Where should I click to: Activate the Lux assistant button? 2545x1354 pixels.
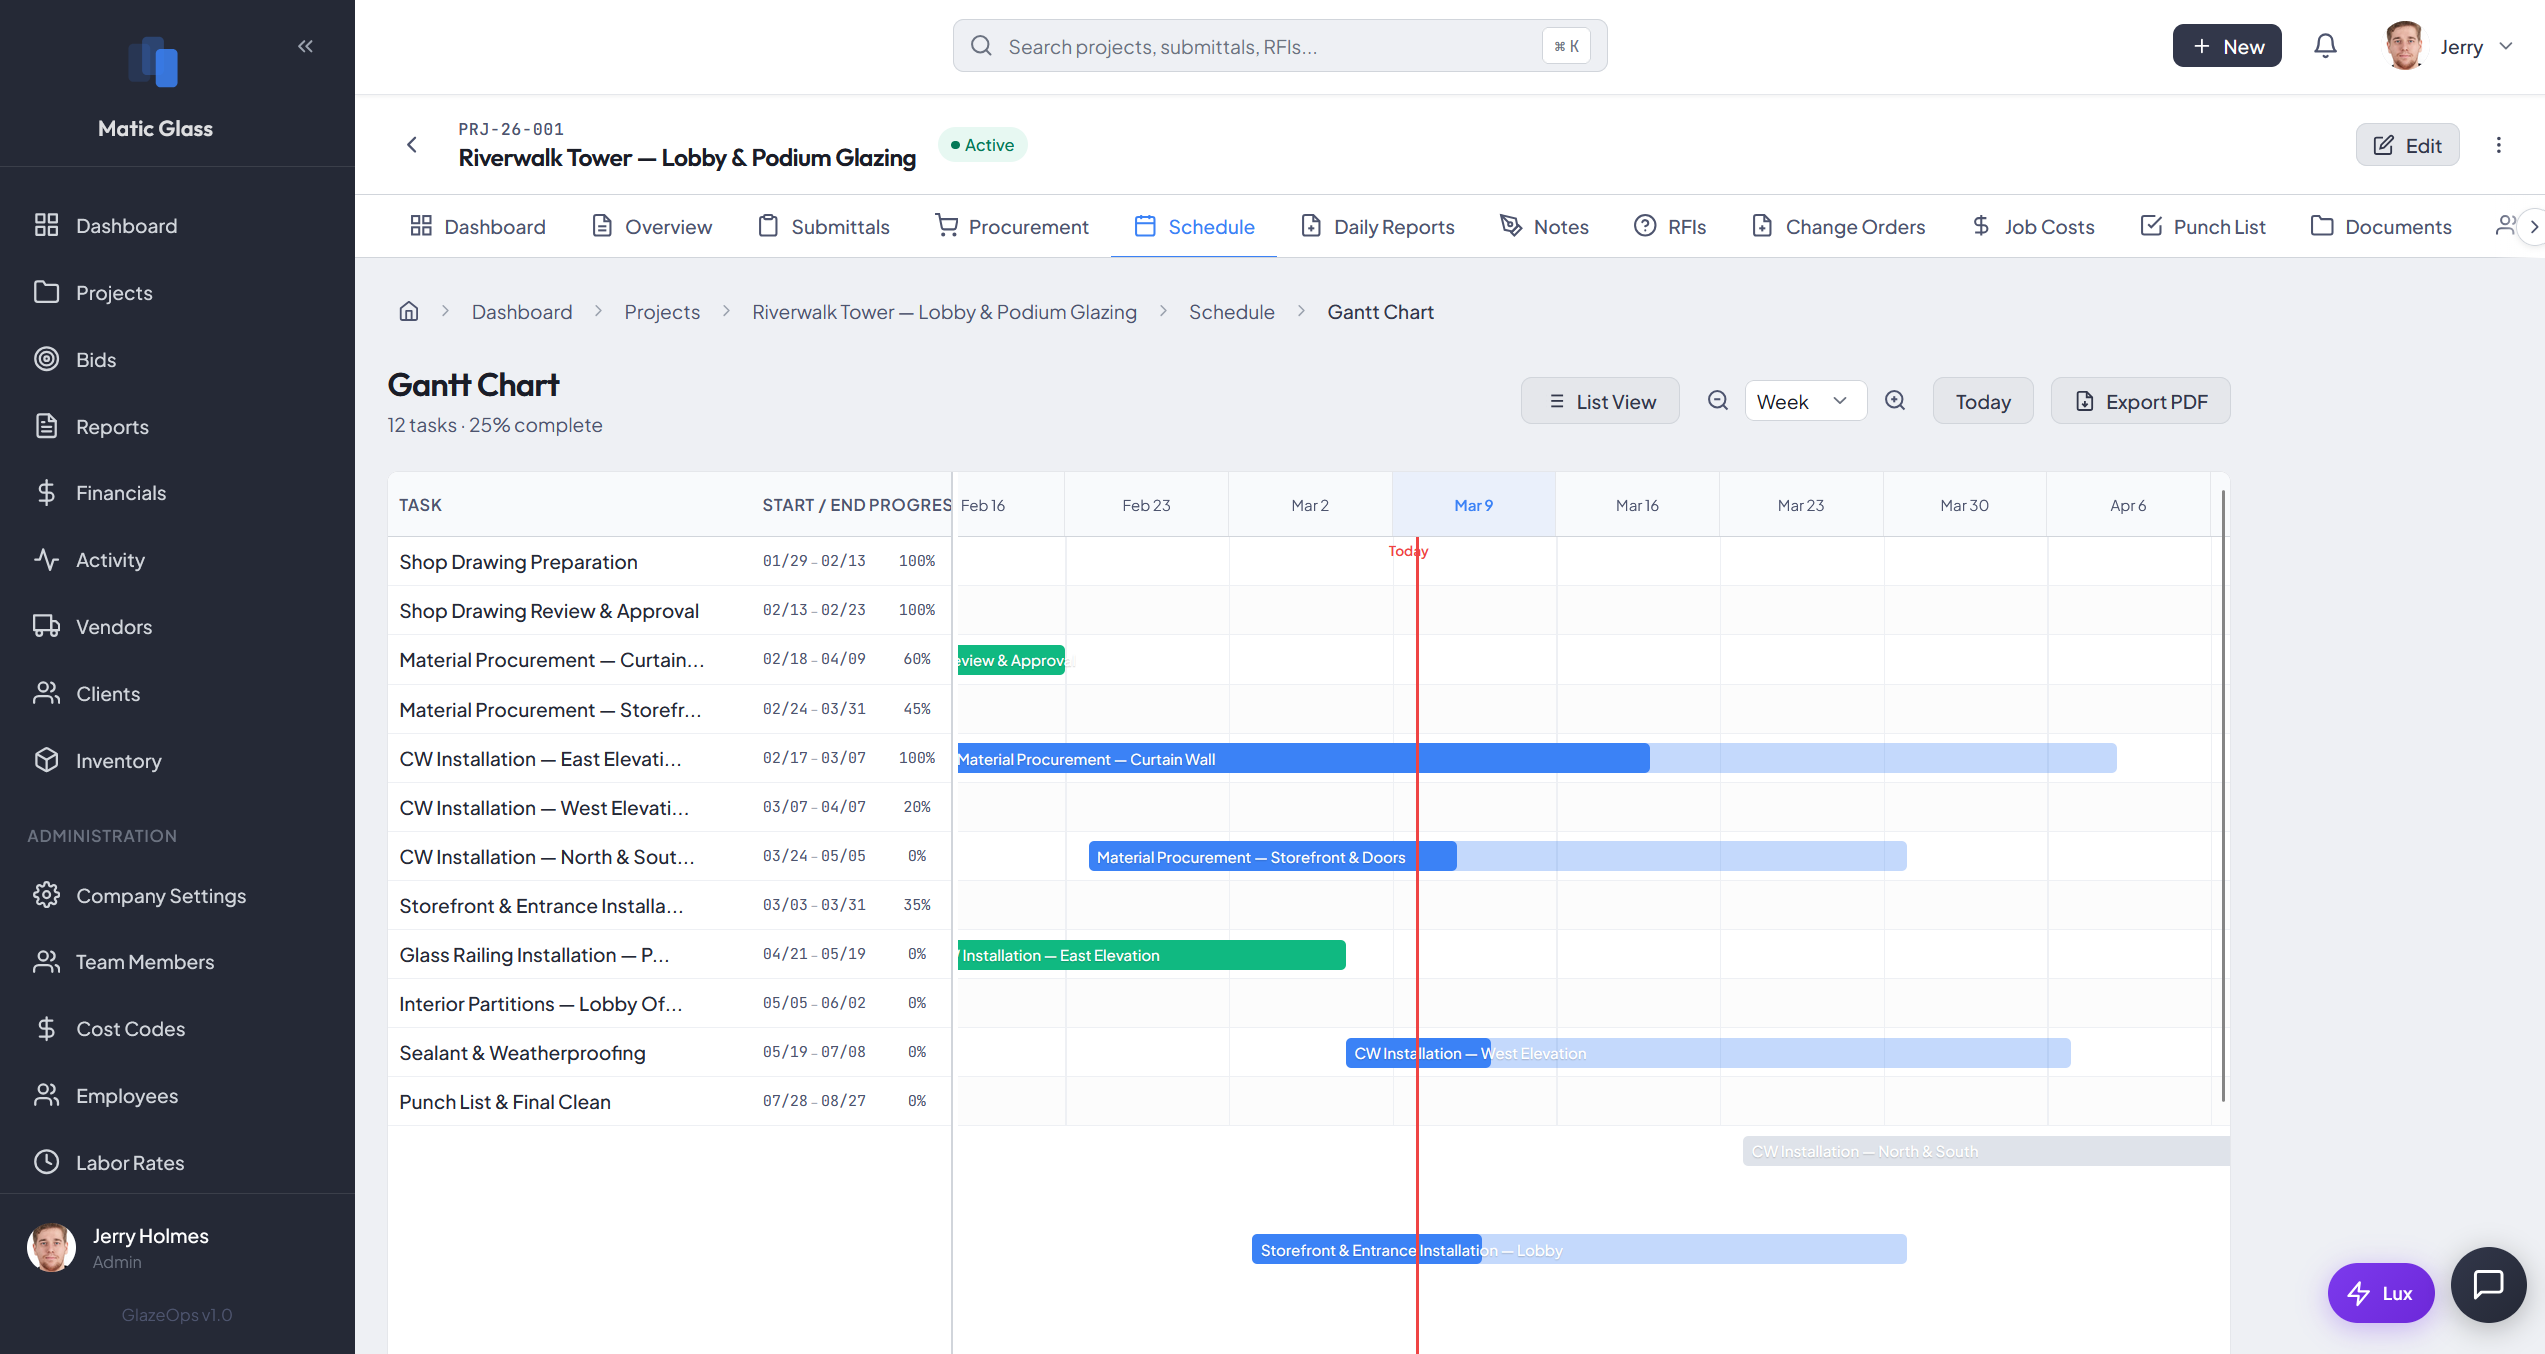[2381, 1292]
